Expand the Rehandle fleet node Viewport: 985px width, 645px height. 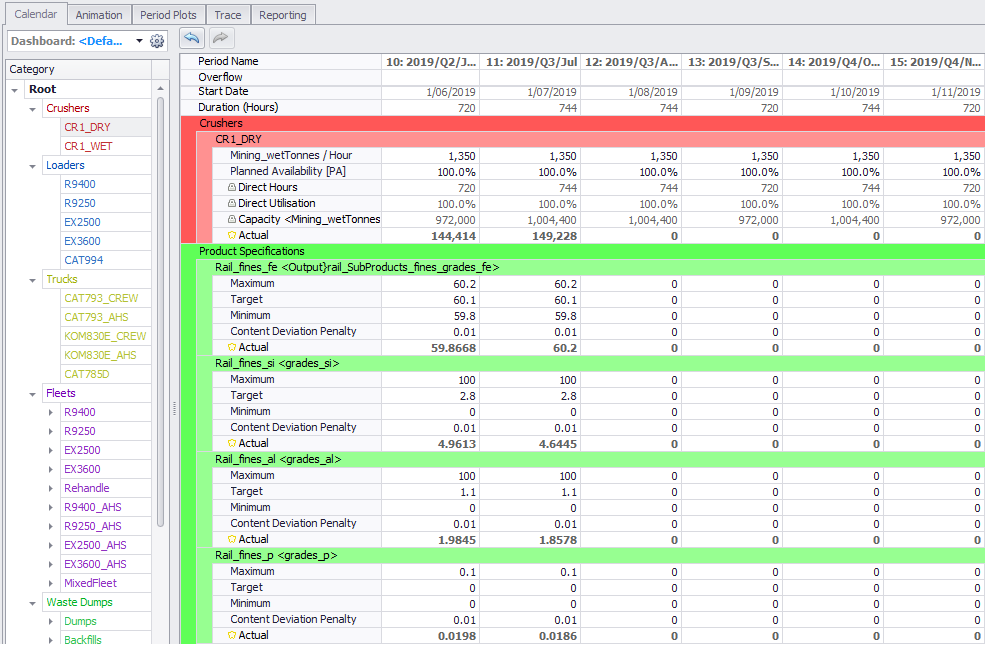coord(52,488)
